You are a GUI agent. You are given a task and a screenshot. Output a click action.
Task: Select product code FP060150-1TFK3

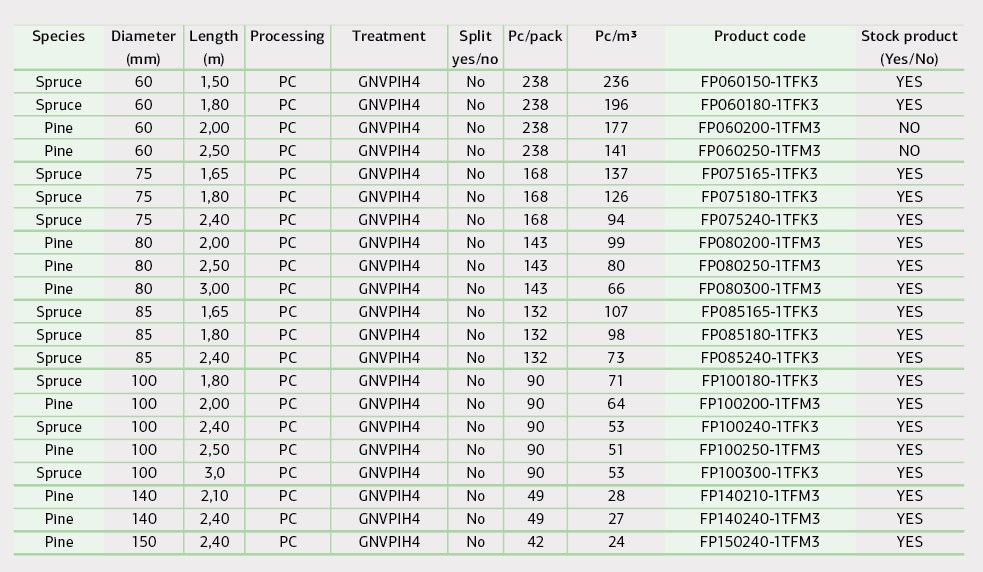click(x=759, y=82)
